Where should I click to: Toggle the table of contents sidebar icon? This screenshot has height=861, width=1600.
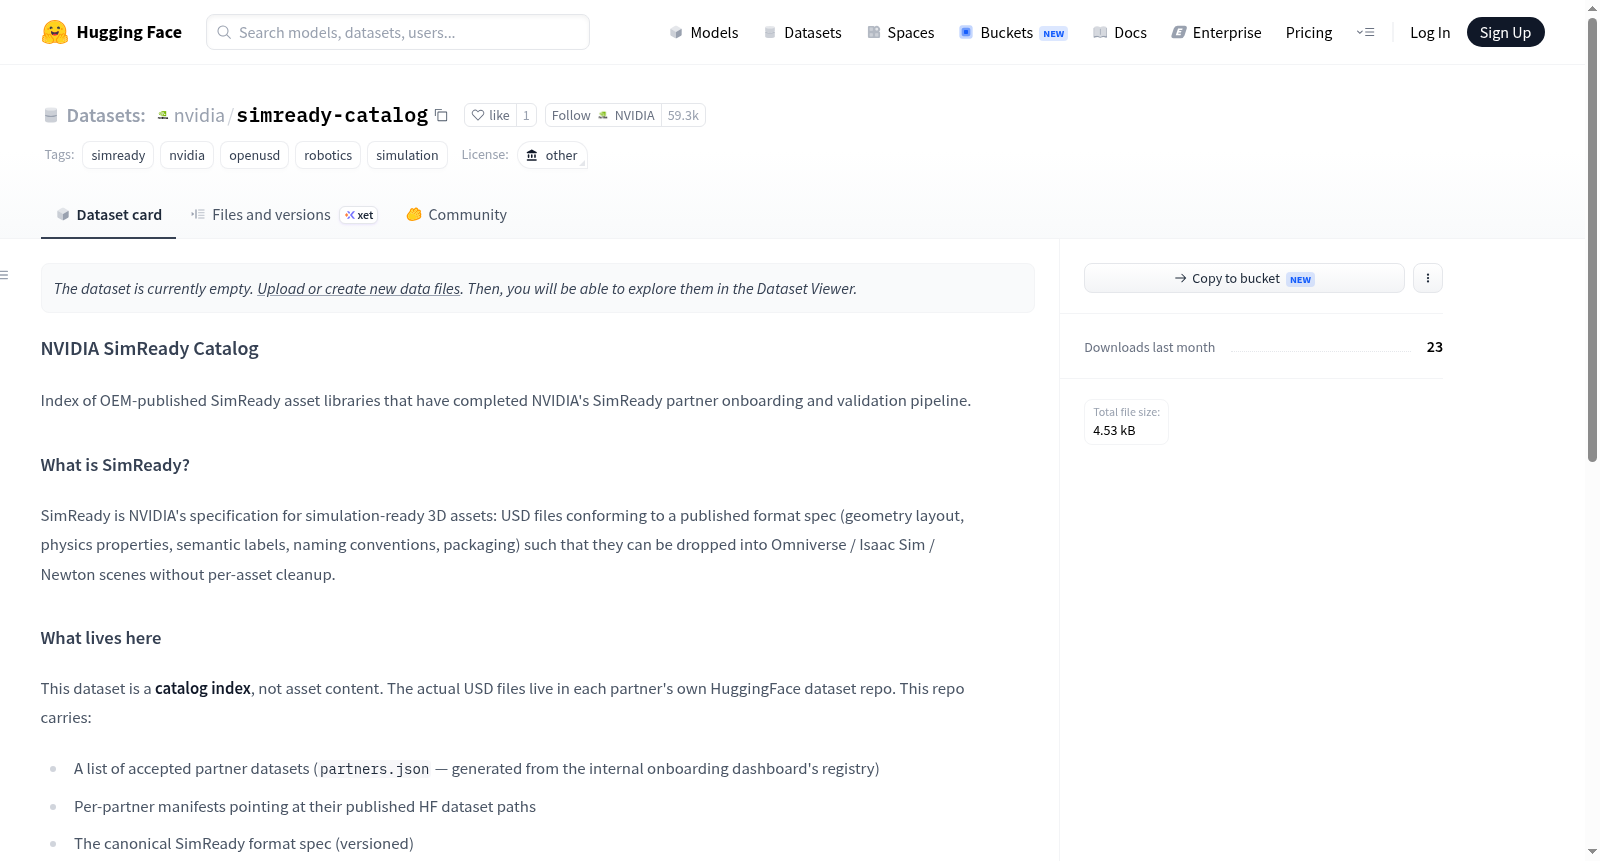pos(4,275)
